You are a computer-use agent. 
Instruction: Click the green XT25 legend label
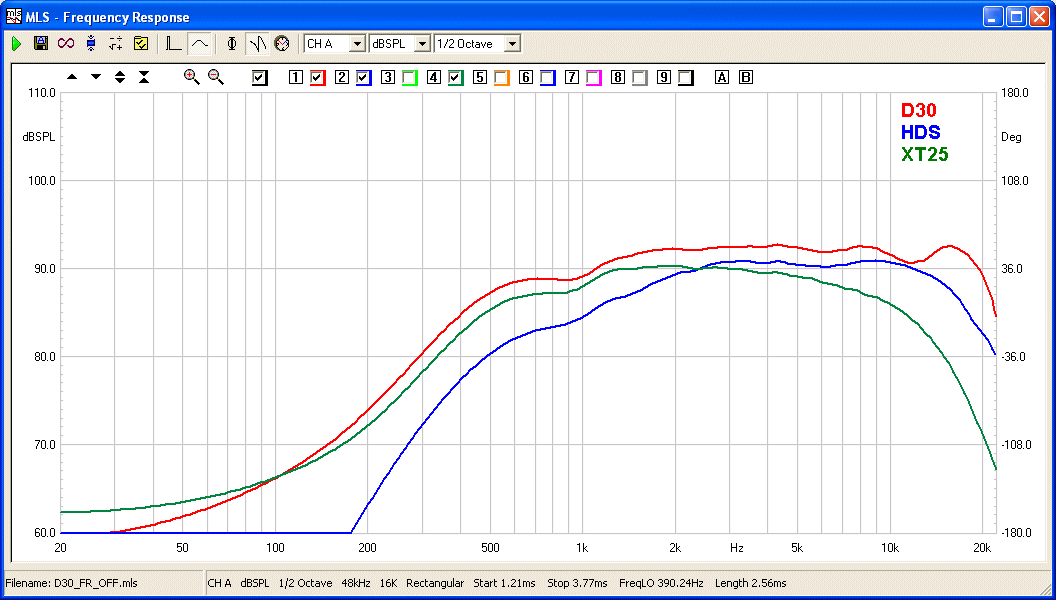[925, 154]
